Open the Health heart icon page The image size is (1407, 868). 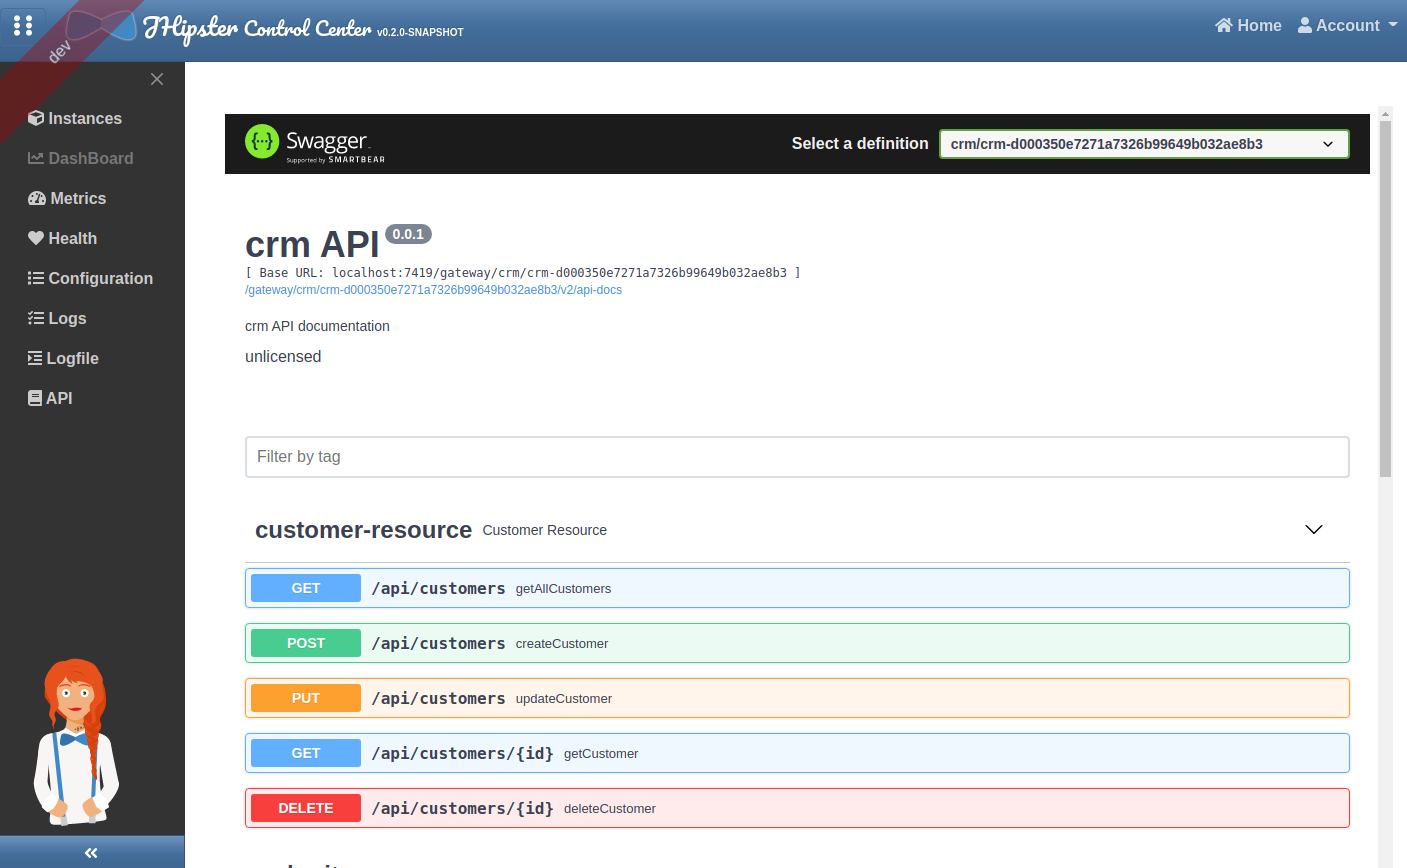click(x=62, y=238)
